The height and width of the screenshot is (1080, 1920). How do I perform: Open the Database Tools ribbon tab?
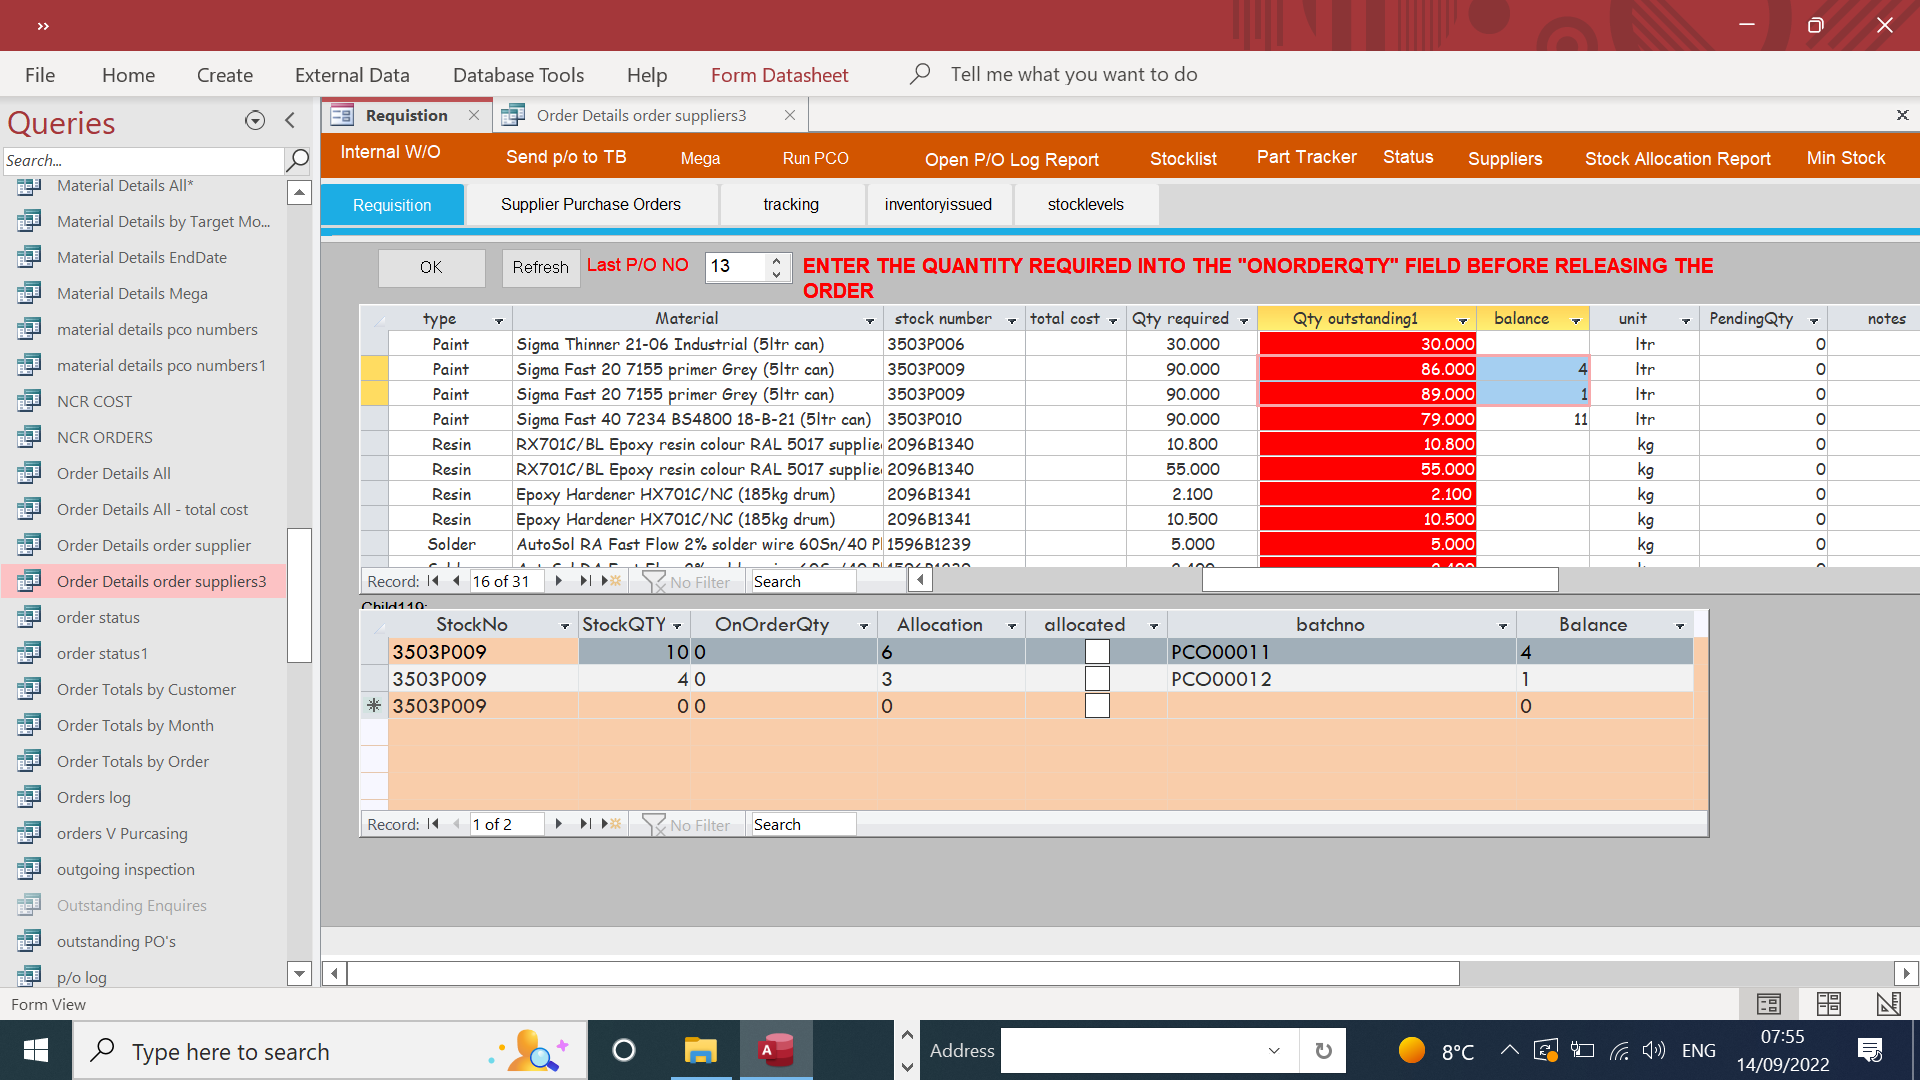coord(518,75)
